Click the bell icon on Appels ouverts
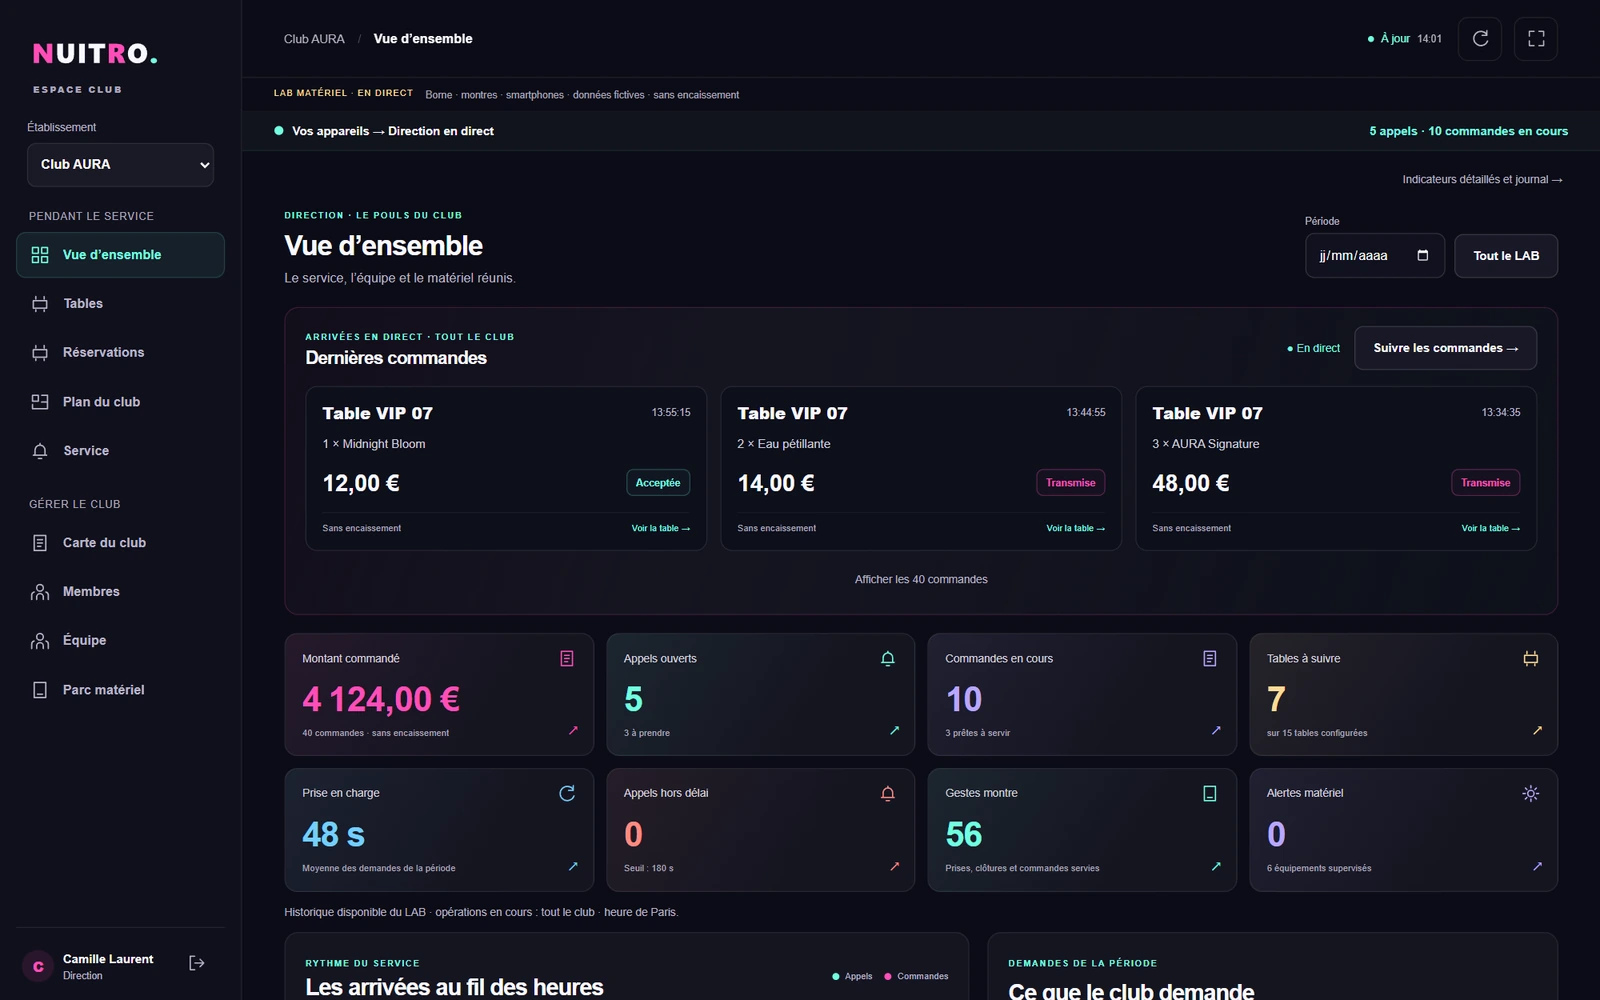The height and width of the screenshot is (1000, 1600). point(887,659)
